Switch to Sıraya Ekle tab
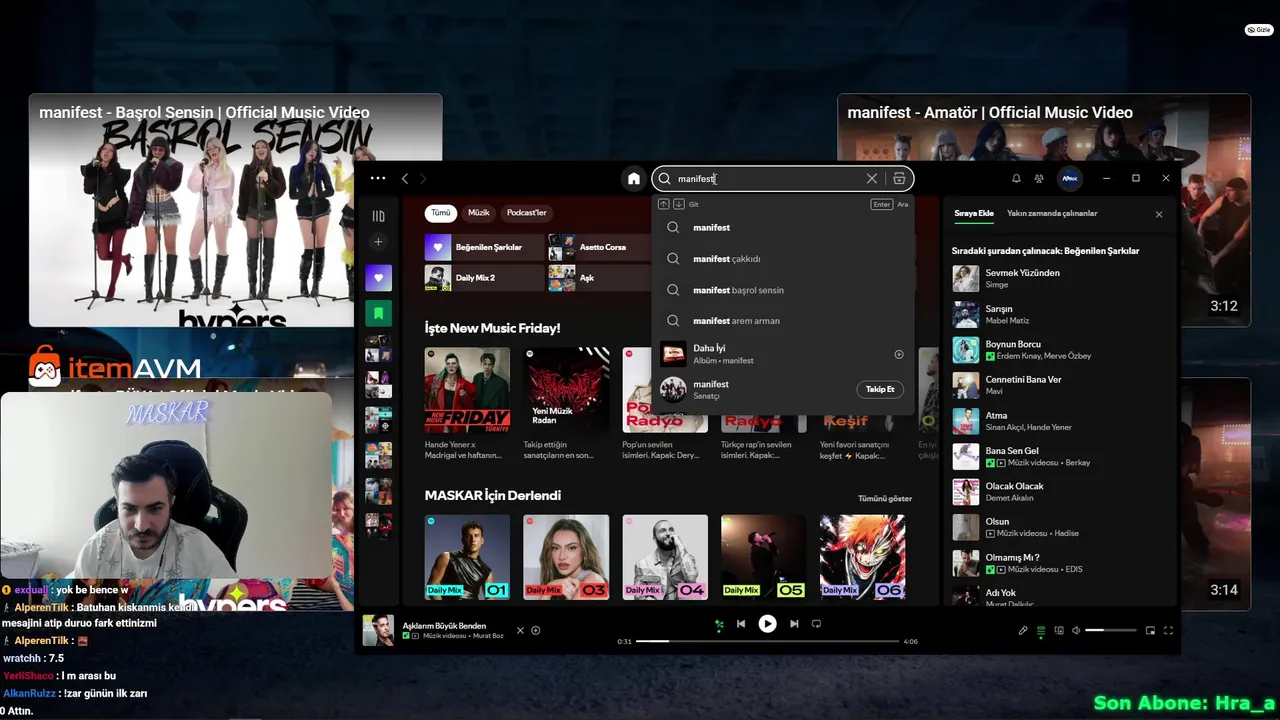1280x720 pixels. (974, 213)
